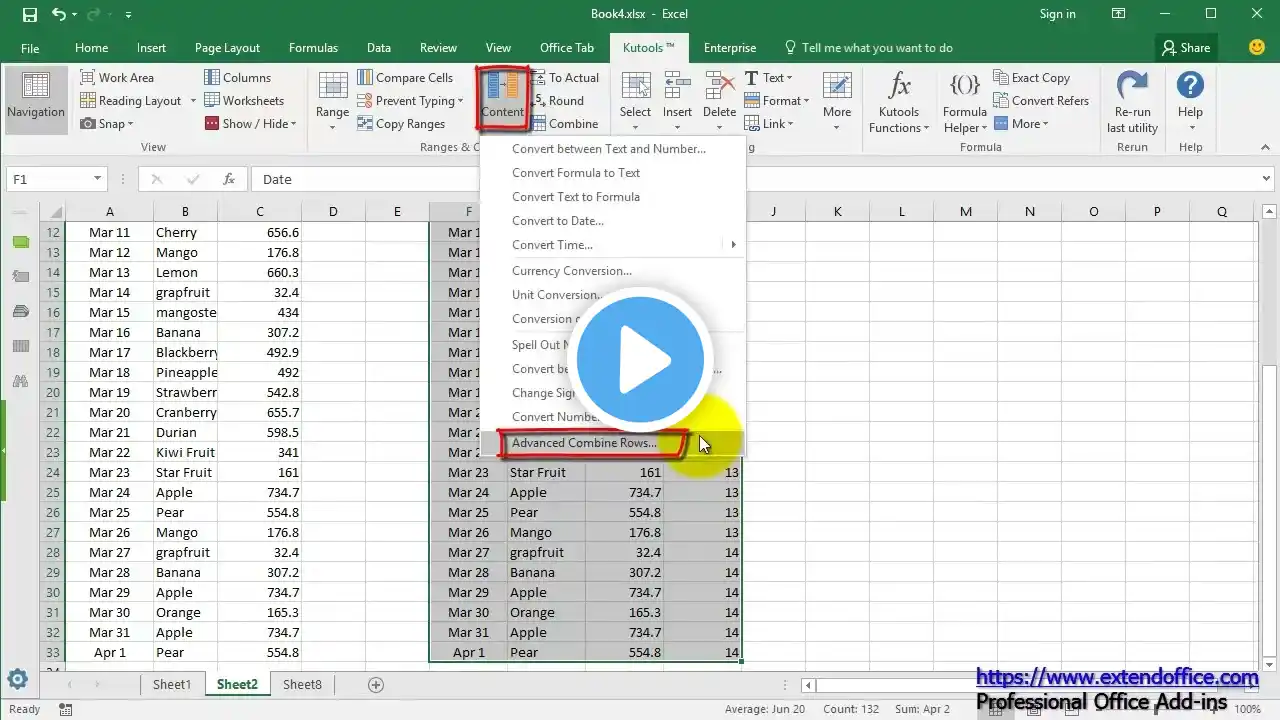Open Convert Refers
This screenshot has width=1280, height=720.
1041,100
